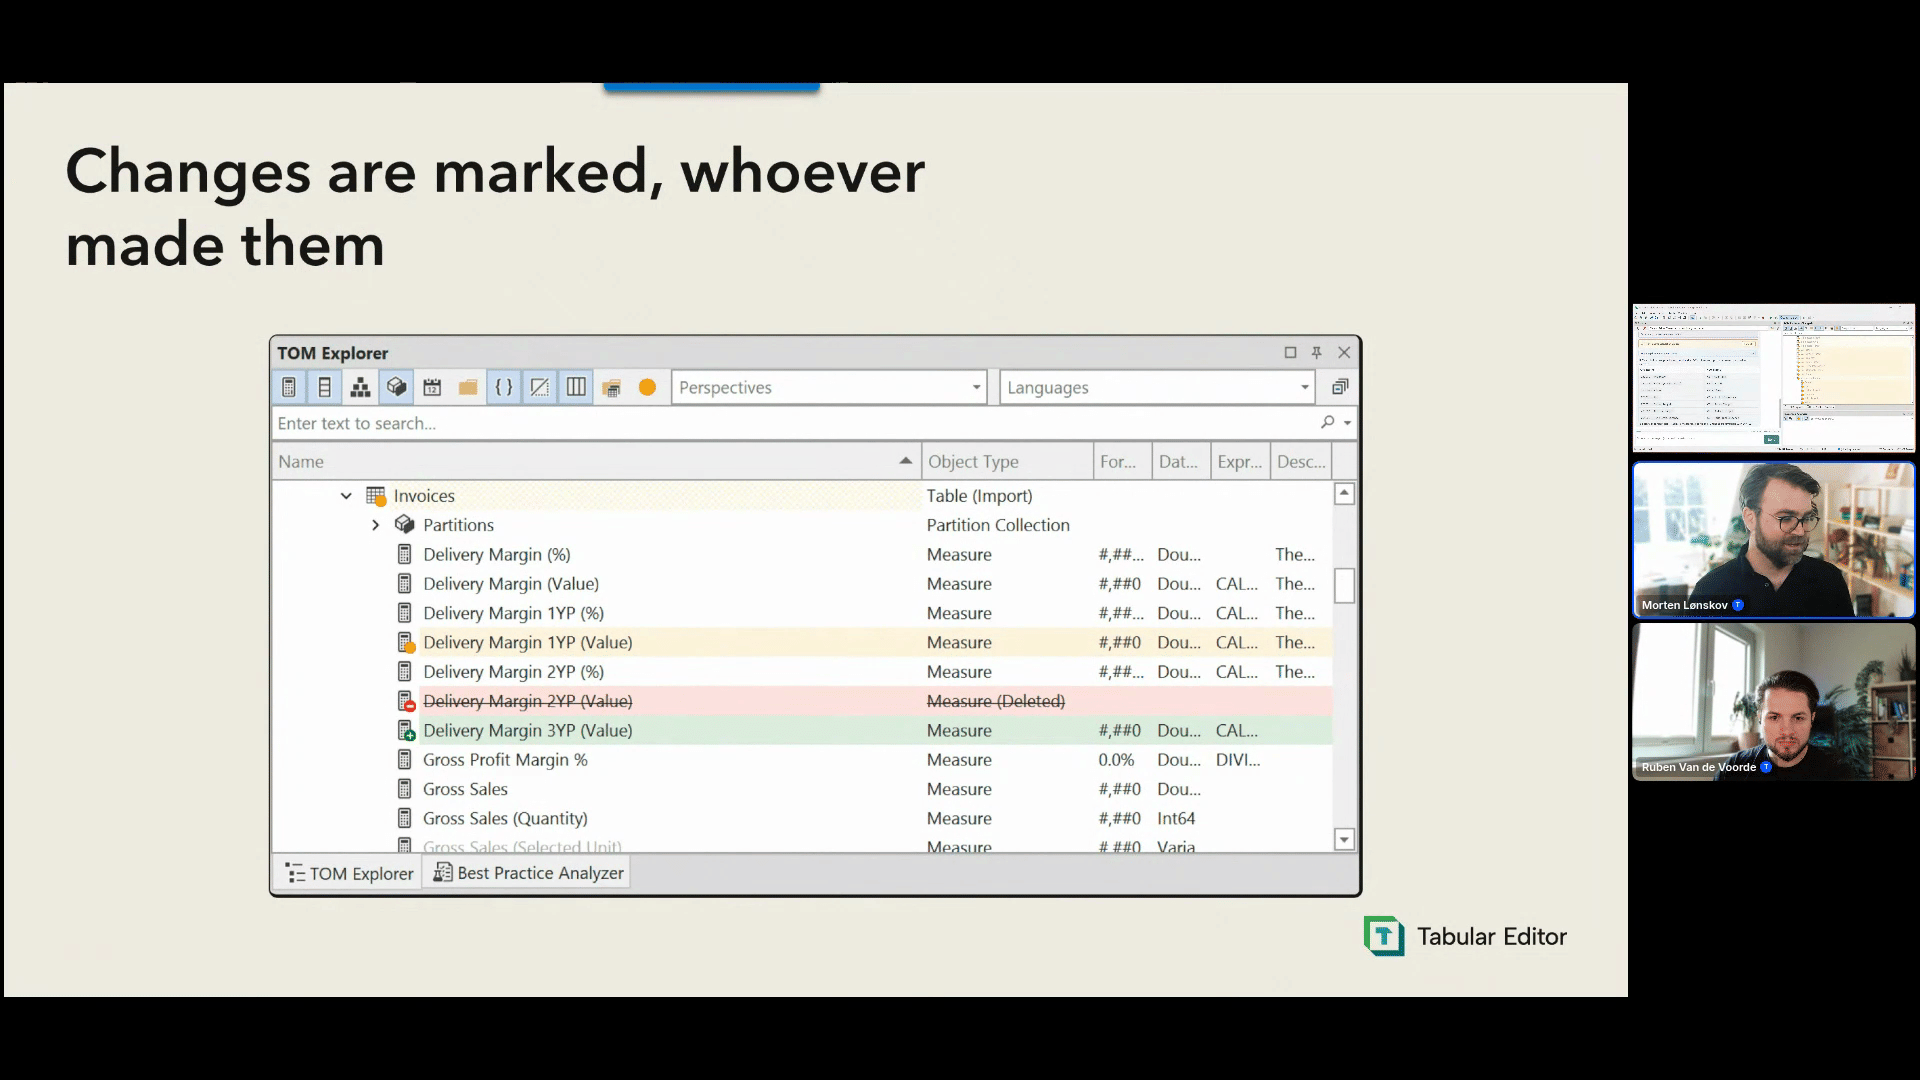This screenshot has width=1920, height=1080.
Task: Expand the Partitions node
Action: click(376, 525)
